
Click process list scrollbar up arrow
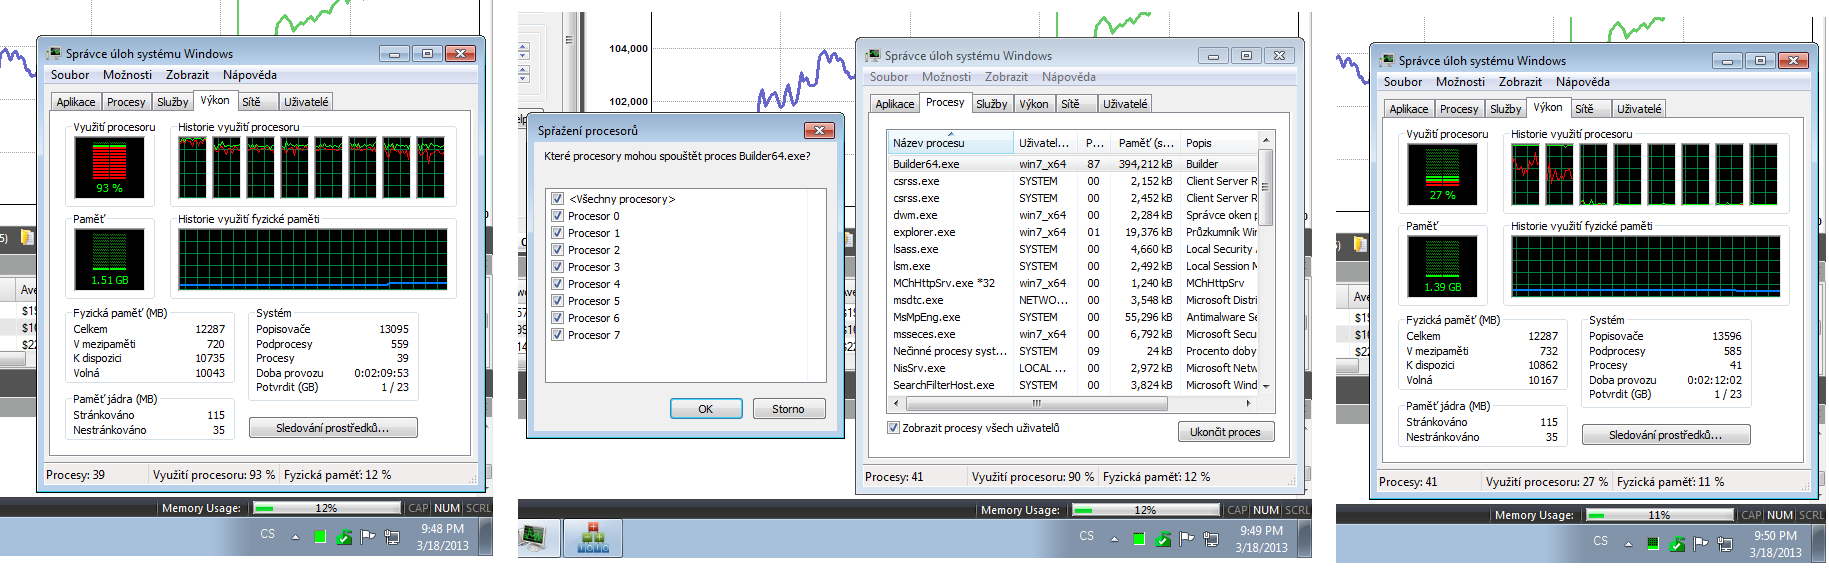tap(1266, 140)
